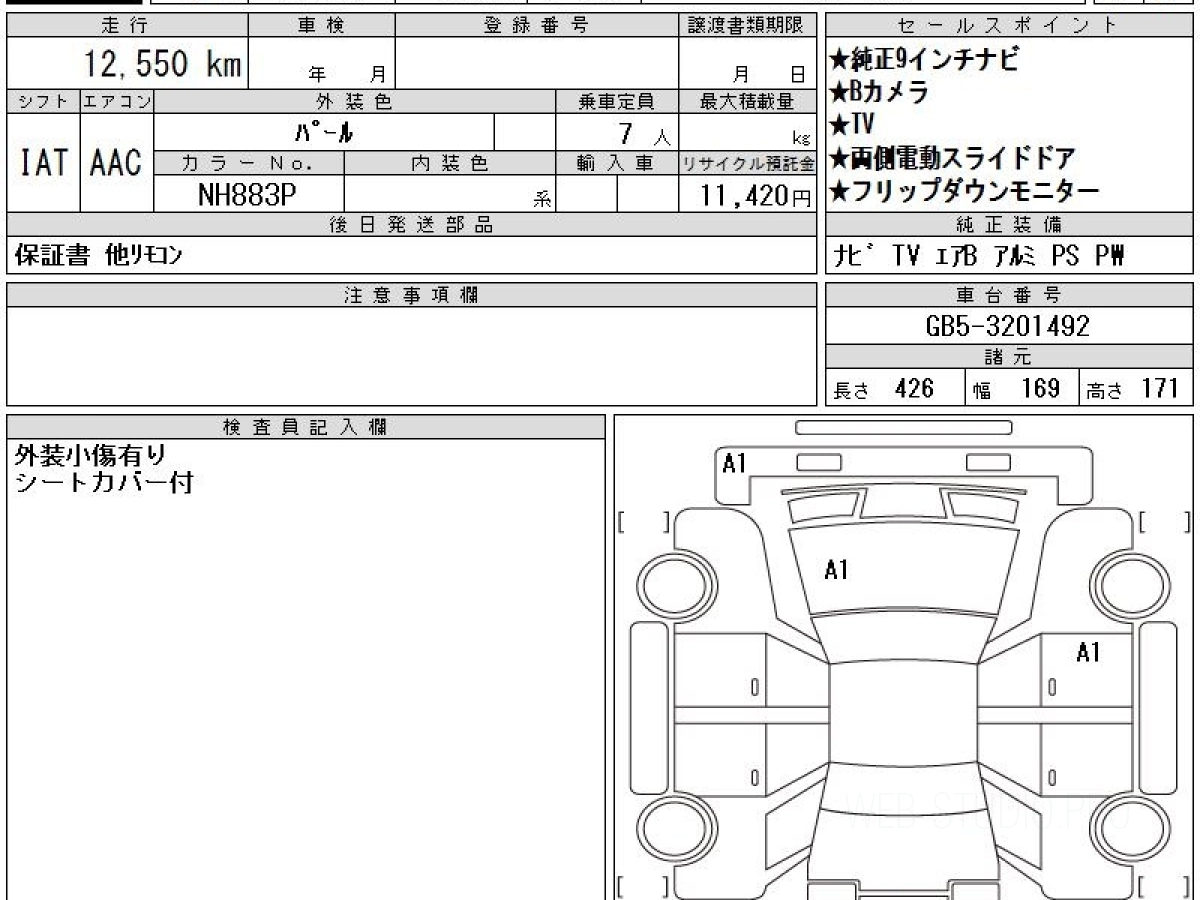The width and height of the screenshot is (1200, 900).
Task: Click the リサイクル預託金 header
Action: tap(748, 162)
